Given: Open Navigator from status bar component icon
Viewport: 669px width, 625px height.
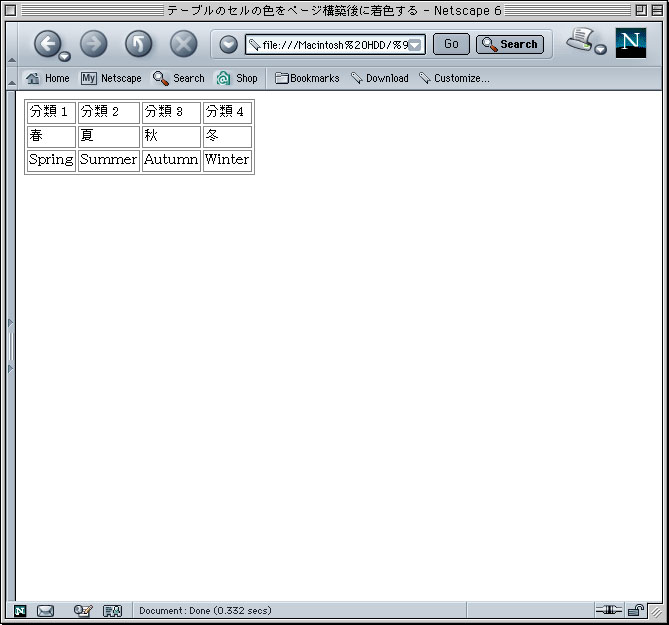Looking at the screenshot, I should click(x=20, y=611).
